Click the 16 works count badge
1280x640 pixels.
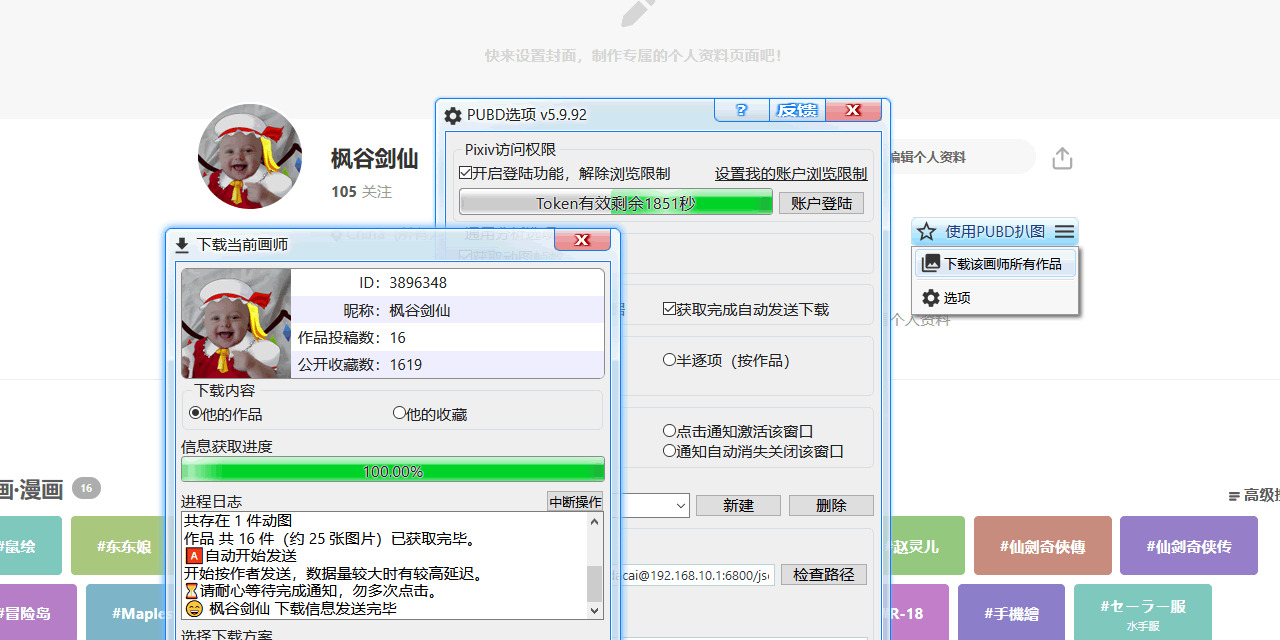pyautogui.click(x=86, y=488)
